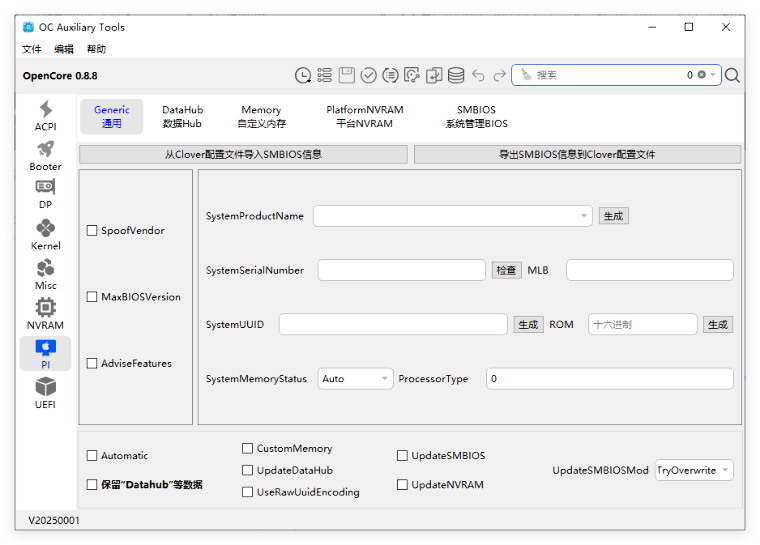
Task: Switch to the Memory 自定义内存 tab
Action: 261,116
